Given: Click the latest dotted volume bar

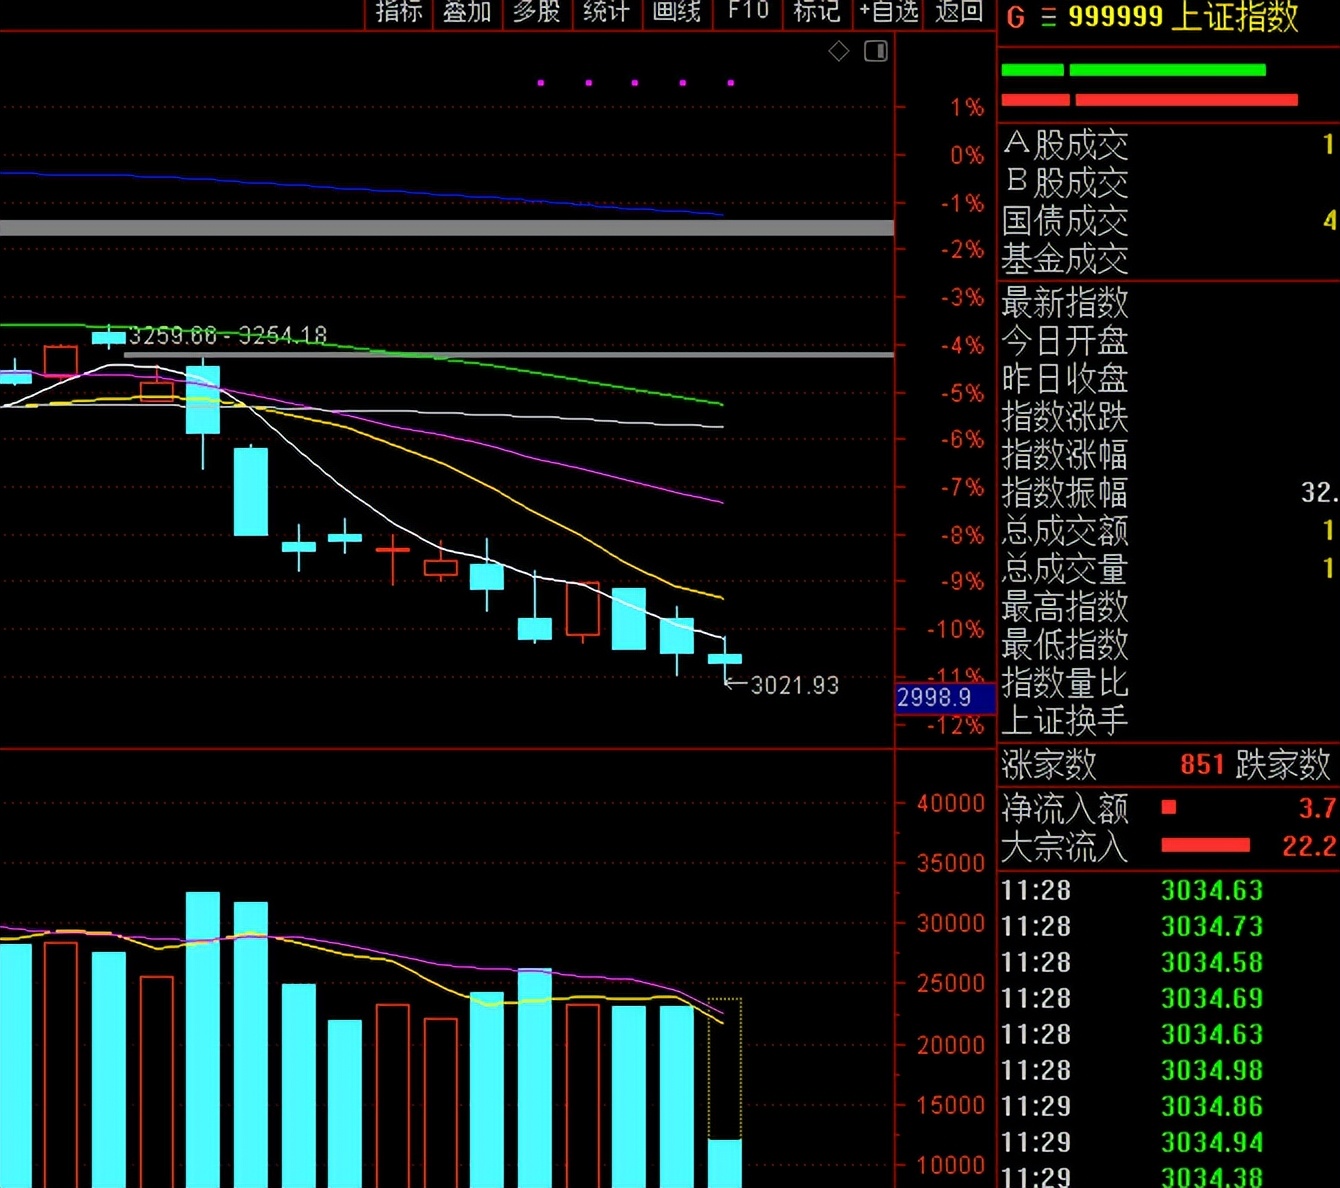Looking at the screenshot, I should pyautogui.click(x=725, y=1092).
